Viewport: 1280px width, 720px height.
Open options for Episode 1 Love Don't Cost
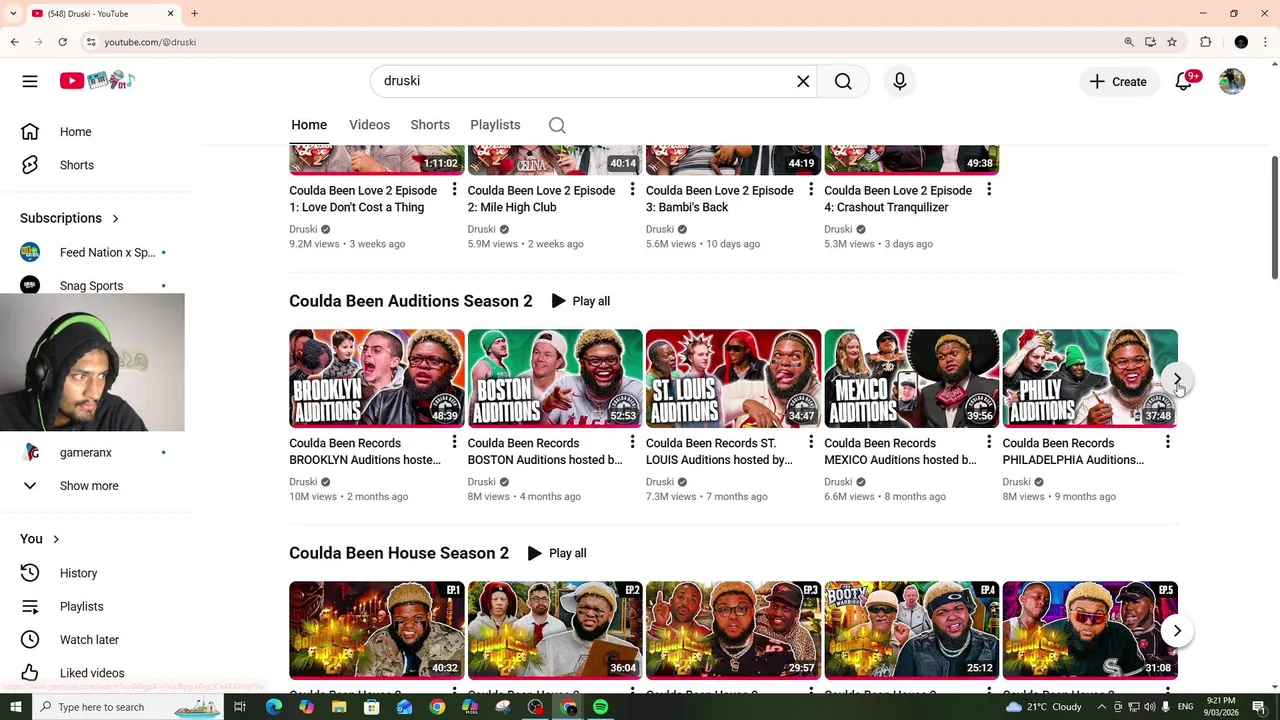[454, 189]
